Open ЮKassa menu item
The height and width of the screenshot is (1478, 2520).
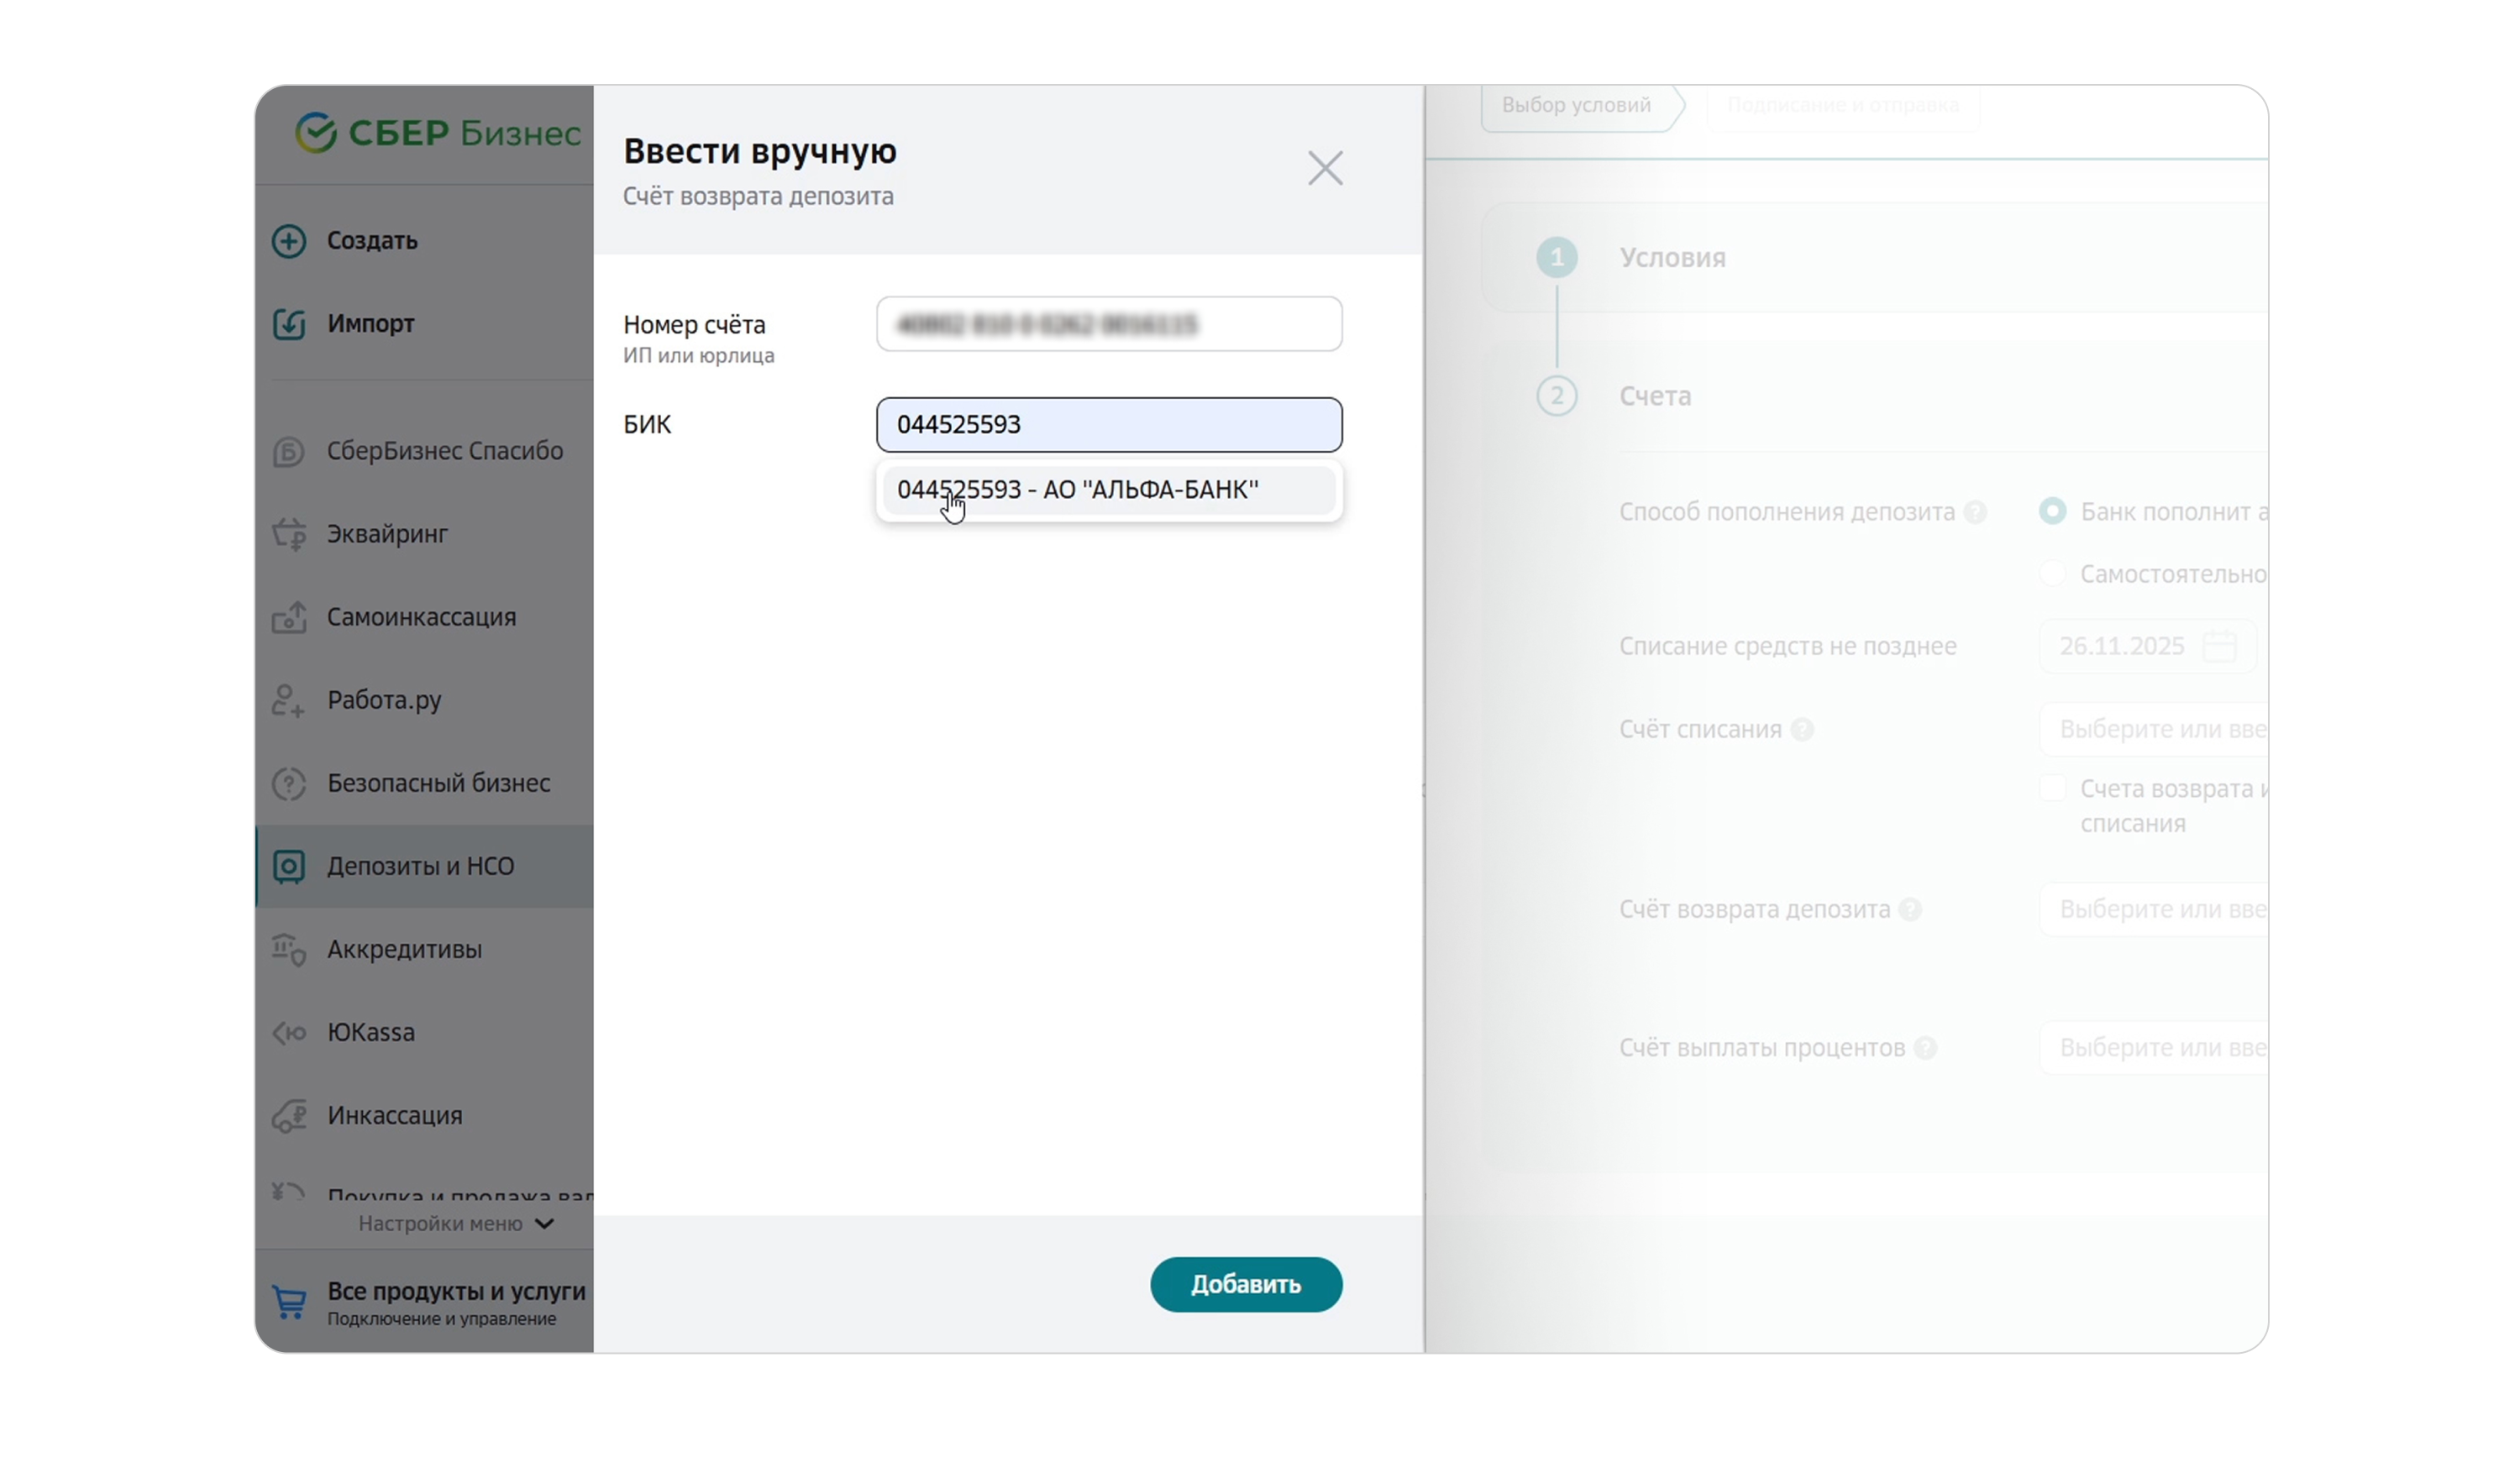(371, 1033)
